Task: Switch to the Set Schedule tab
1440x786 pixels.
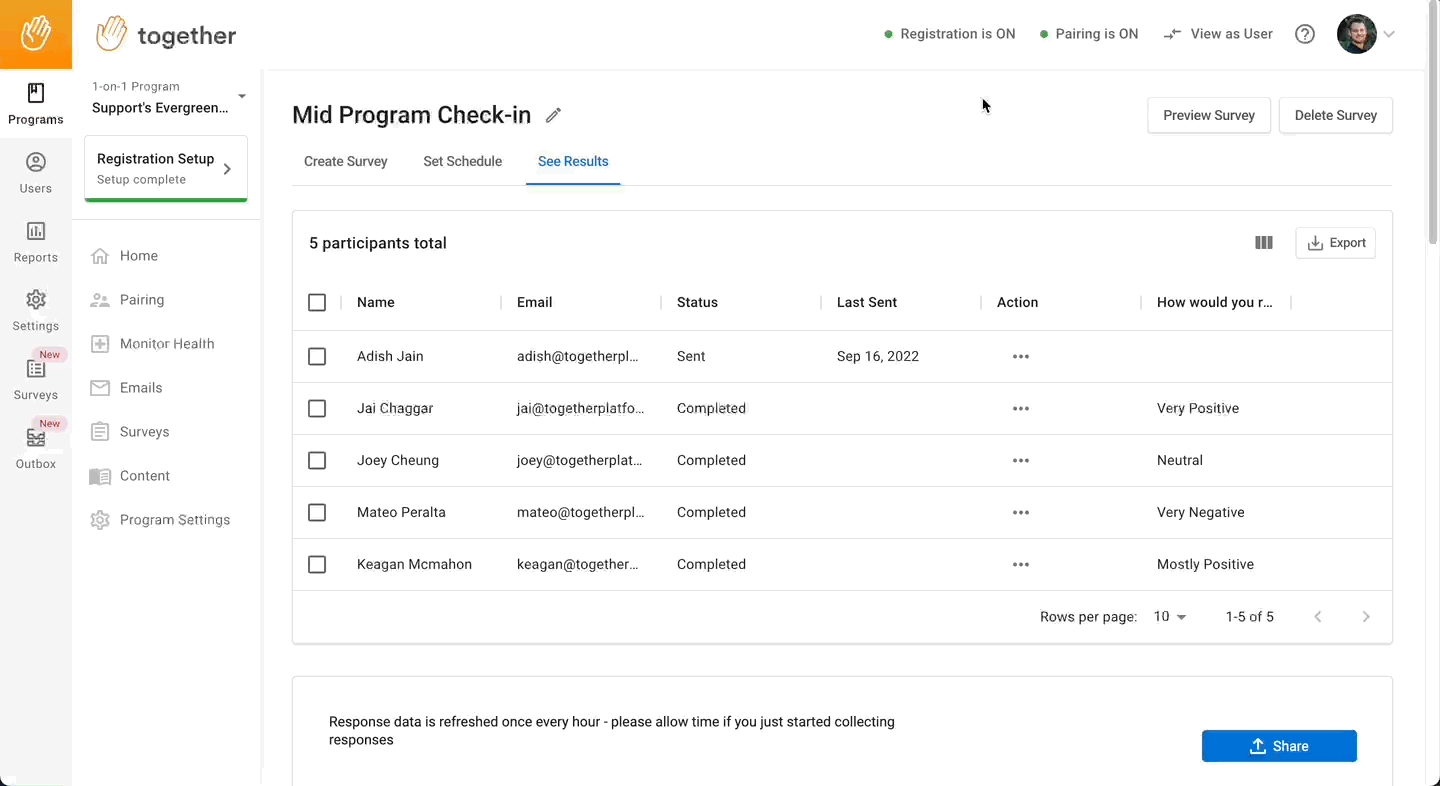Action: pos(462,161)
